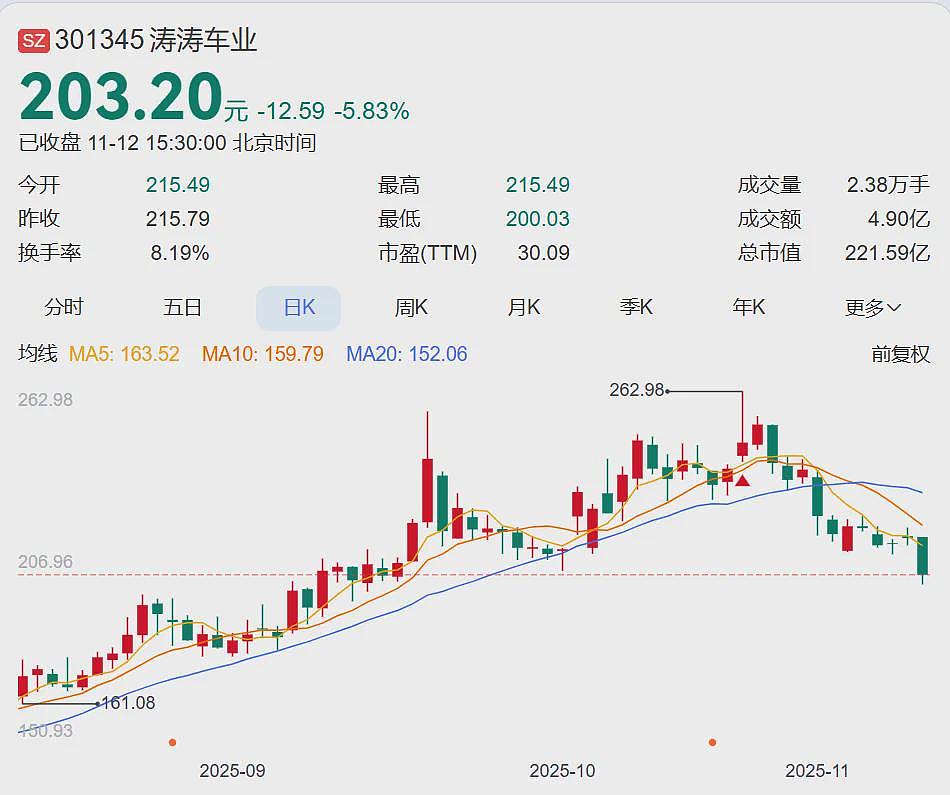Click the last green candlestick at chart's right edge
950x795 pixels.
(923, 556)
